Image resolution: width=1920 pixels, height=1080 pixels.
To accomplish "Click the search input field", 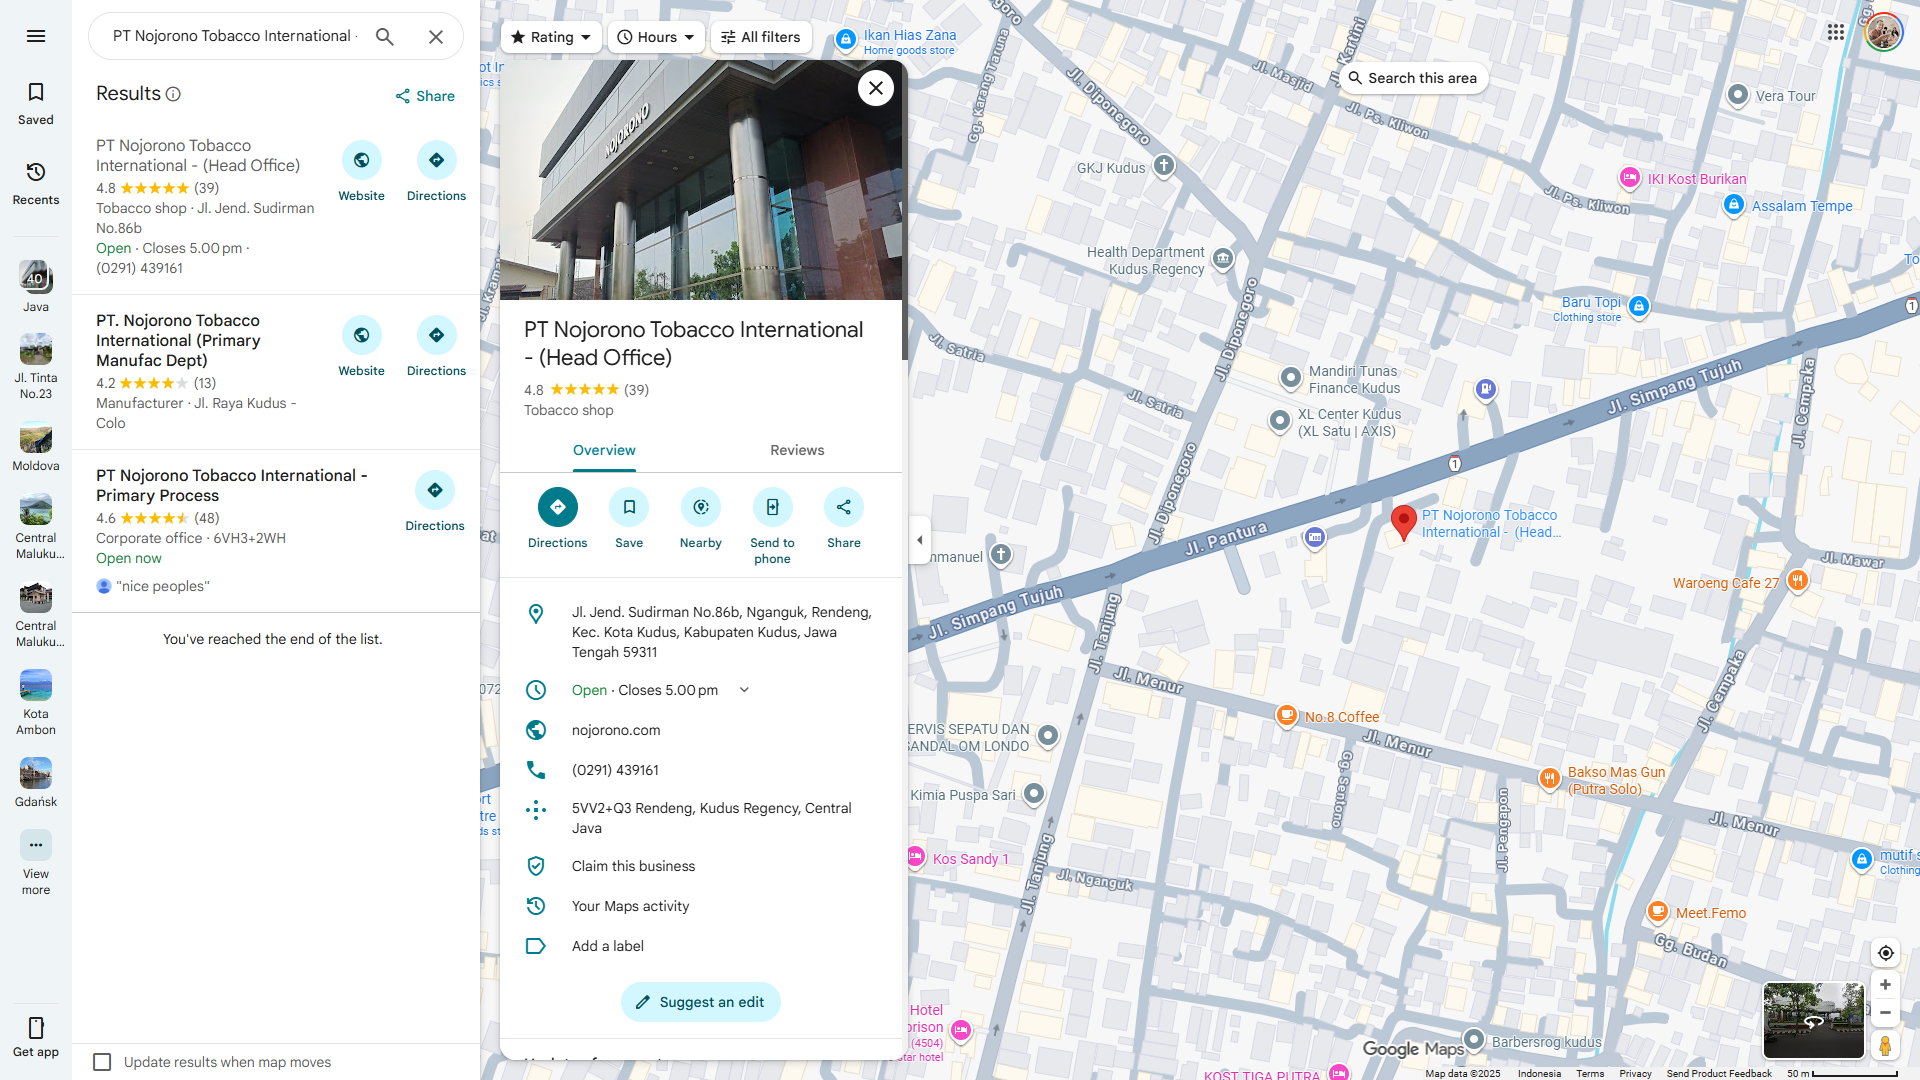I will pos(234,37).
